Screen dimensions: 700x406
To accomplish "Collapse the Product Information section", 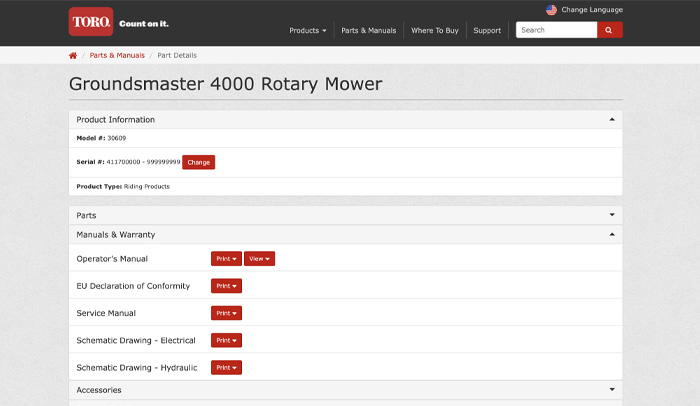I will click(x=346, y=120).
